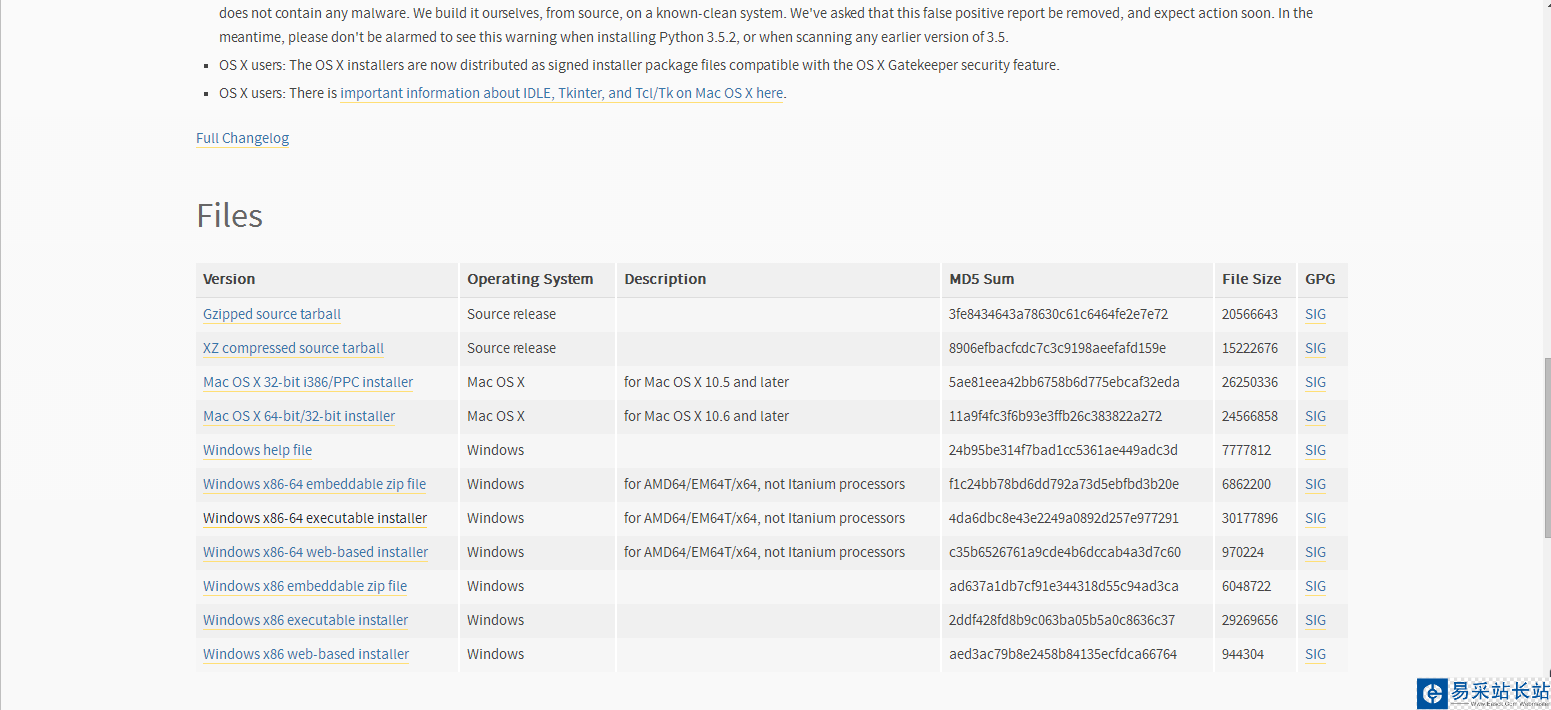Open SIG link for Windows help file
Viewport: 1551px width, 710px height.
(1315, 450)
